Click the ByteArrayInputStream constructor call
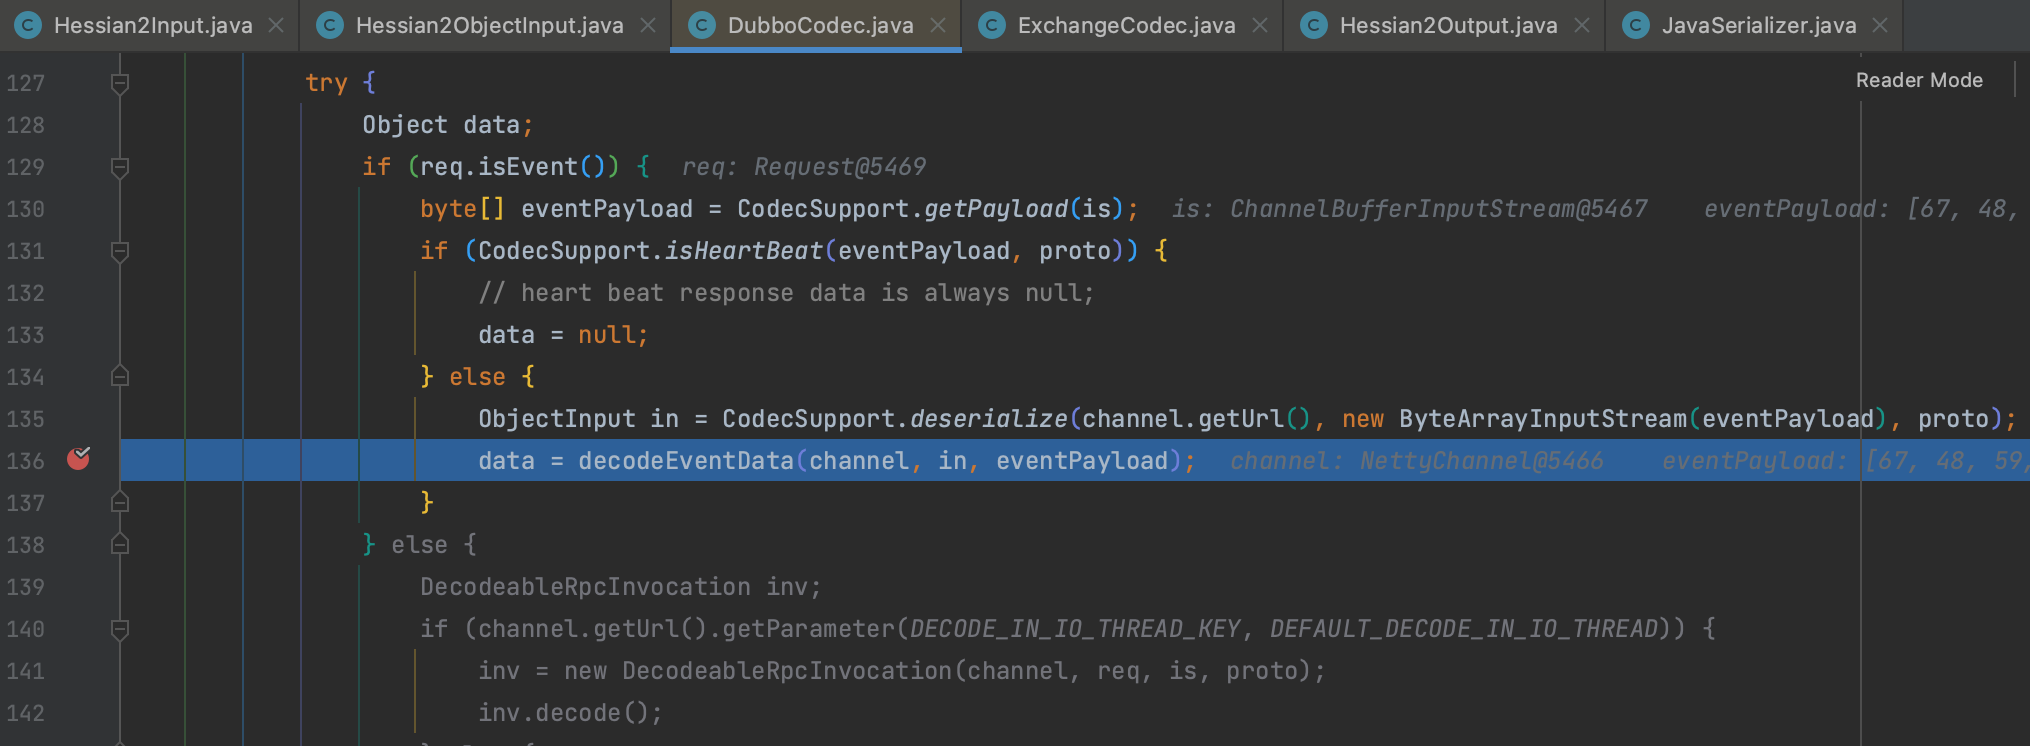Image resolution: width=2030 pixels, height=746 pixels. pos(1543,419)
